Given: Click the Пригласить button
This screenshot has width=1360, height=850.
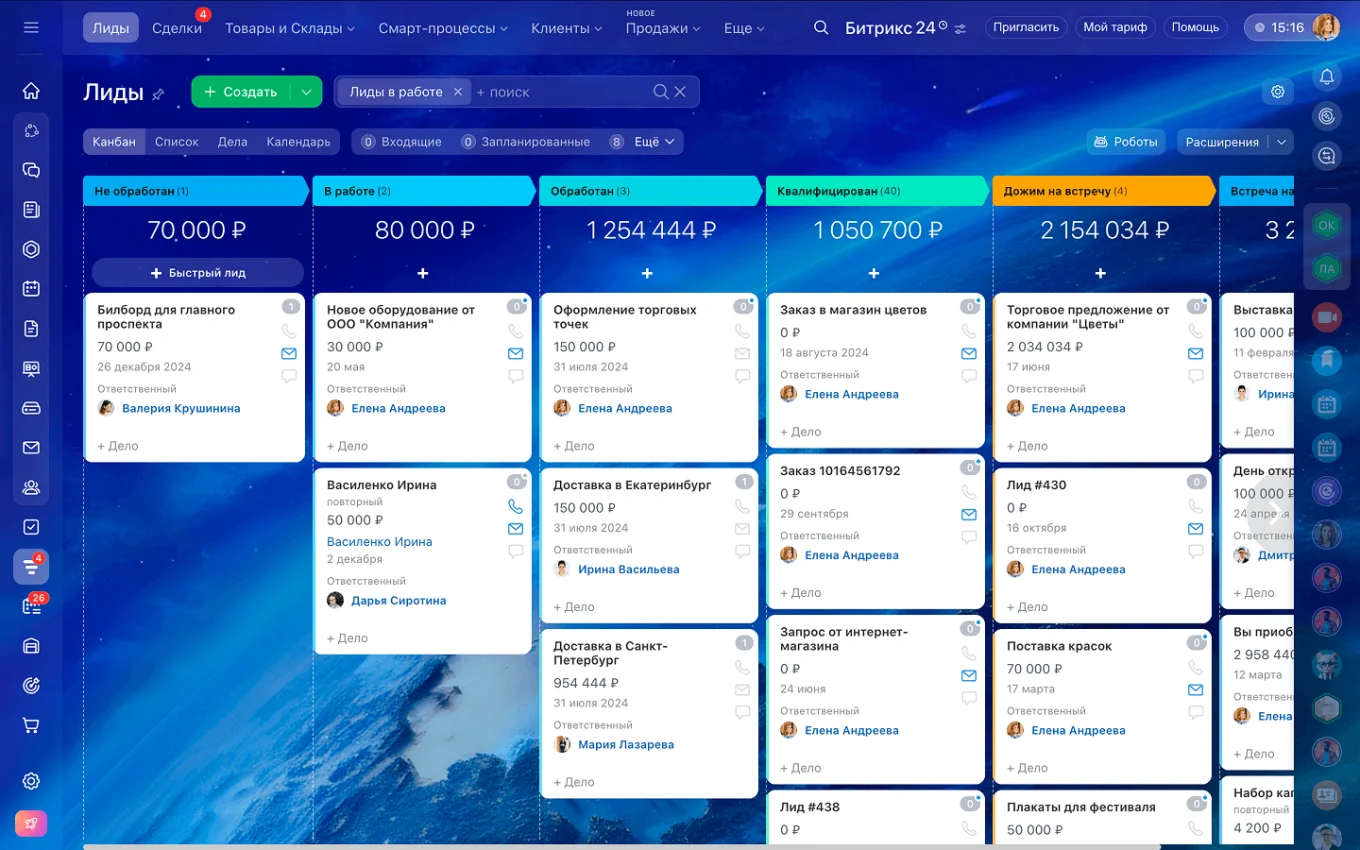Looking at the screenshot, I should [1026, 27].
